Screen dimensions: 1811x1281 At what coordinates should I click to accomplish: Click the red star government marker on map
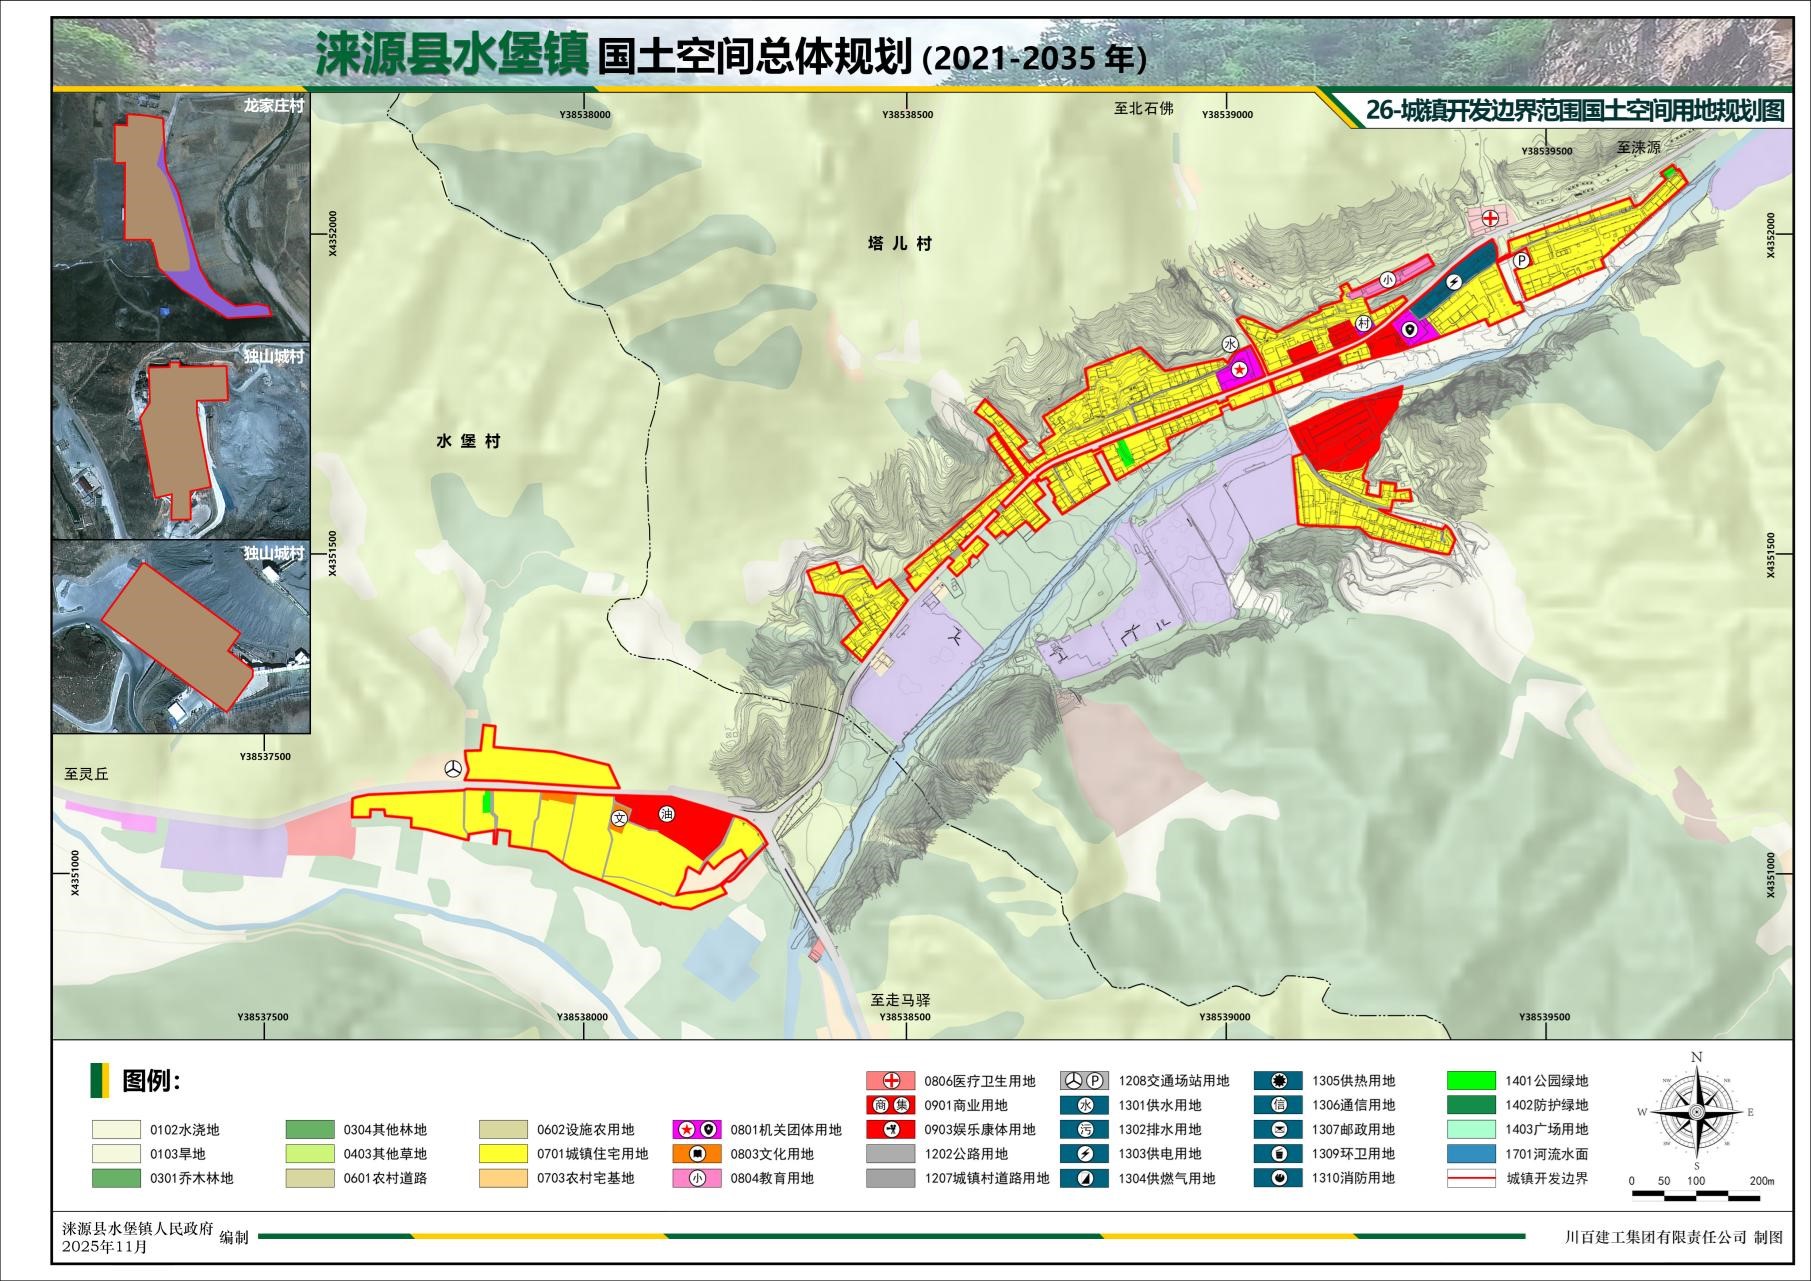tap(1240, 370)
